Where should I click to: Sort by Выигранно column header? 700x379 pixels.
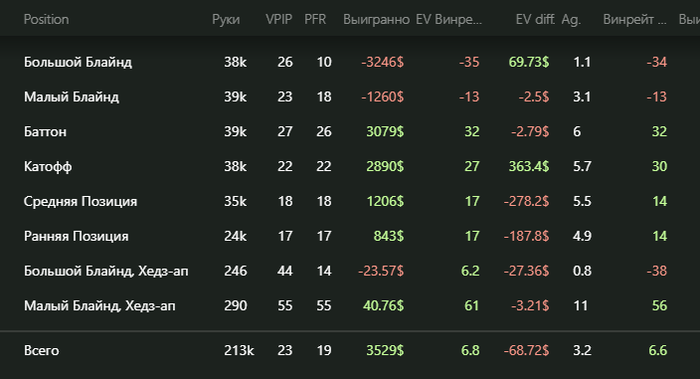click(x=376, y=20)
